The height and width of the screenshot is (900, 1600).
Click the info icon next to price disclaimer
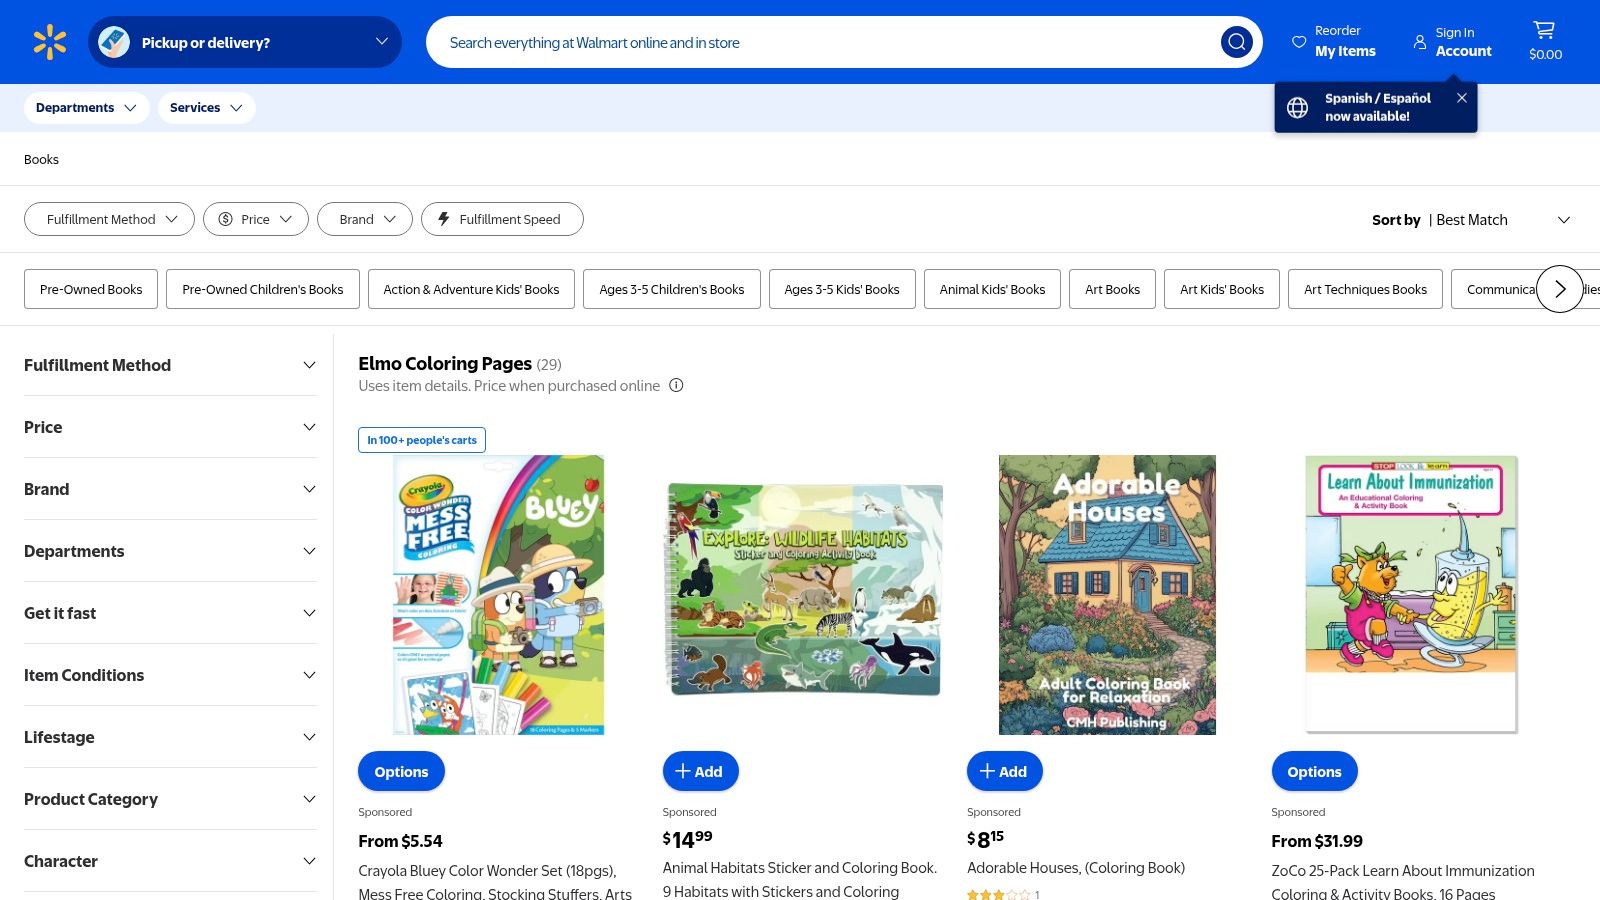[x=676, y=385]
